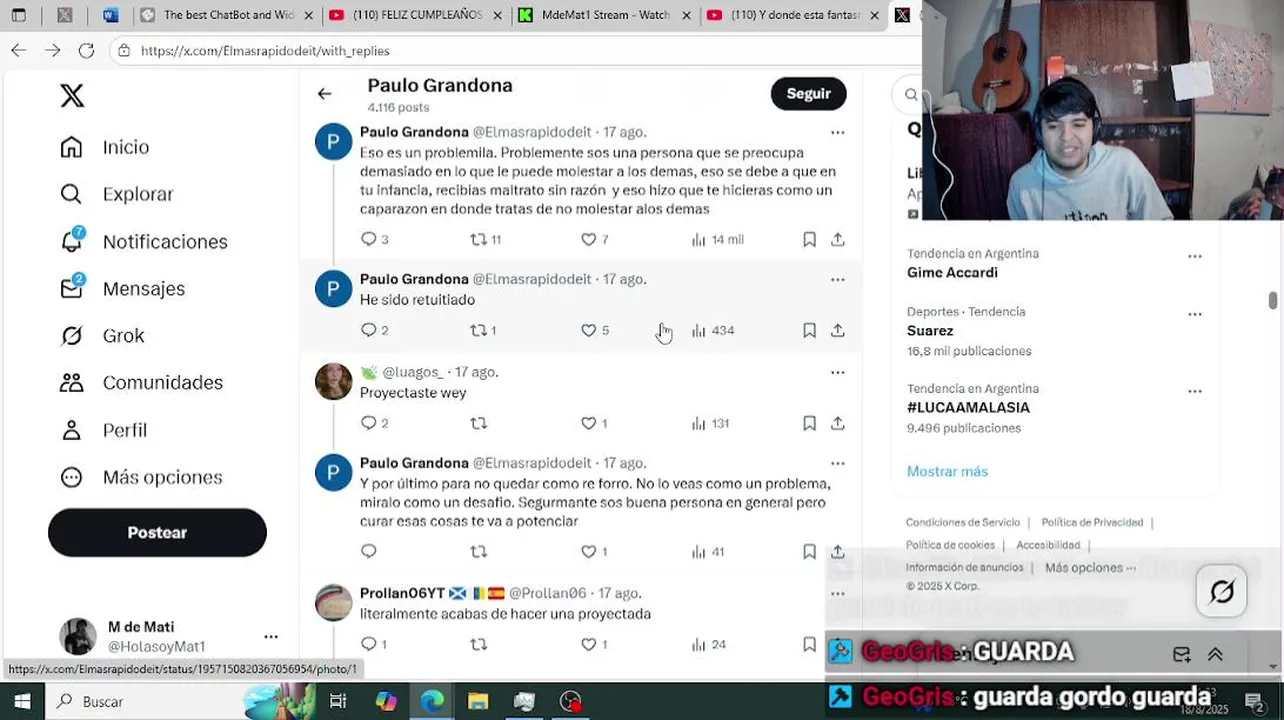Open Política de Privacidad link
This screenshot has height=720, width=1284.
[1092, 522]
